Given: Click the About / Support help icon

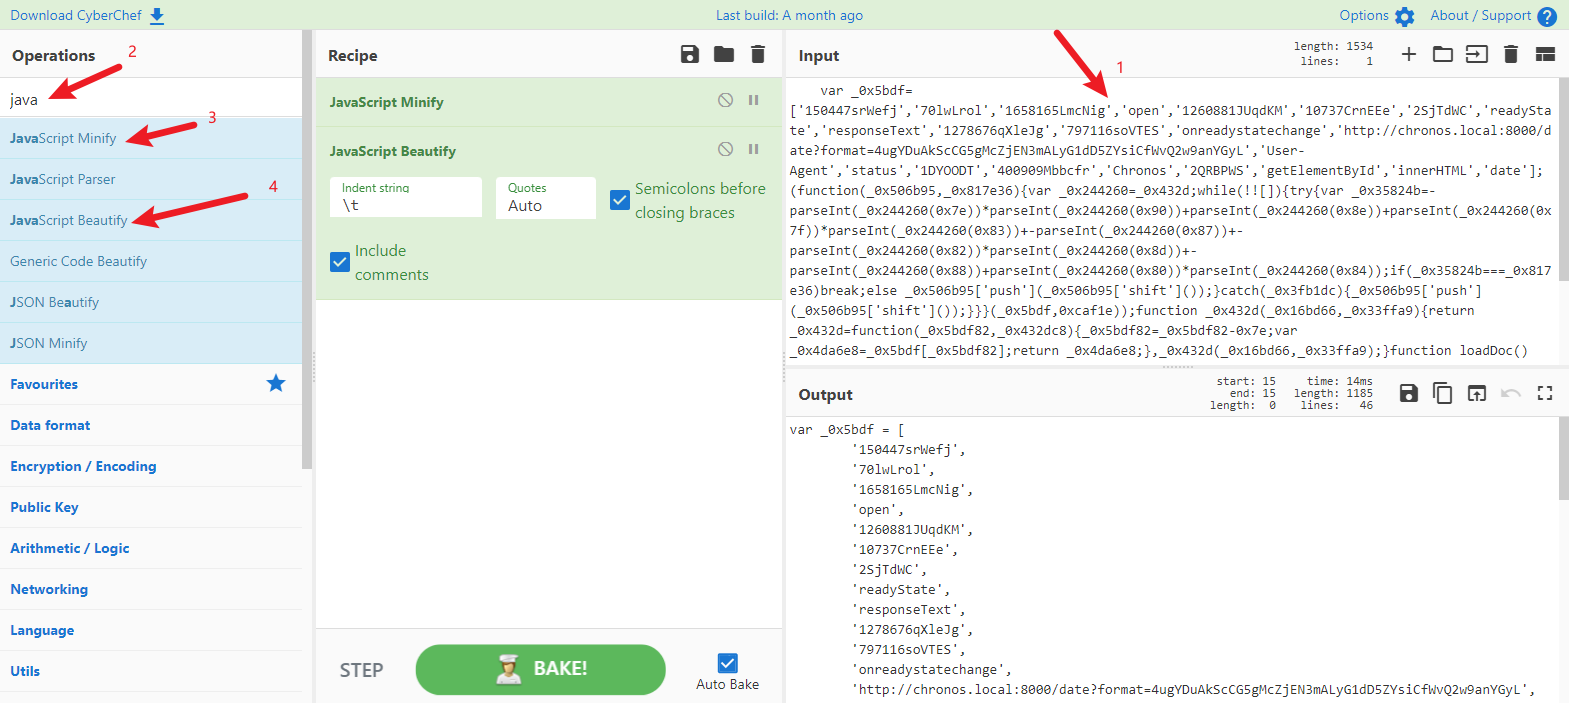Looking at the screenshot, I should tap(1547, 16).
